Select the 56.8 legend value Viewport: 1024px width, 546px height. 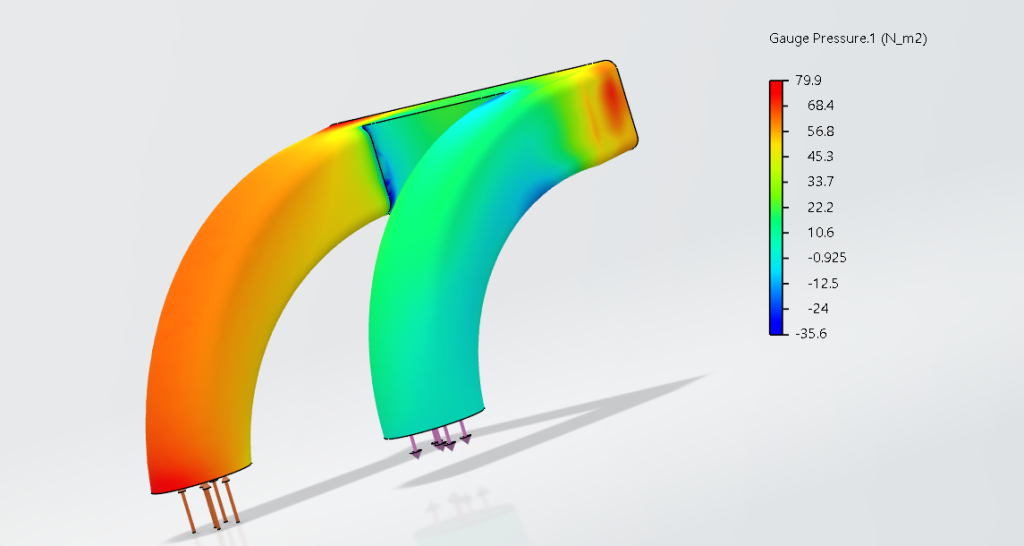[x=821, y=131]
